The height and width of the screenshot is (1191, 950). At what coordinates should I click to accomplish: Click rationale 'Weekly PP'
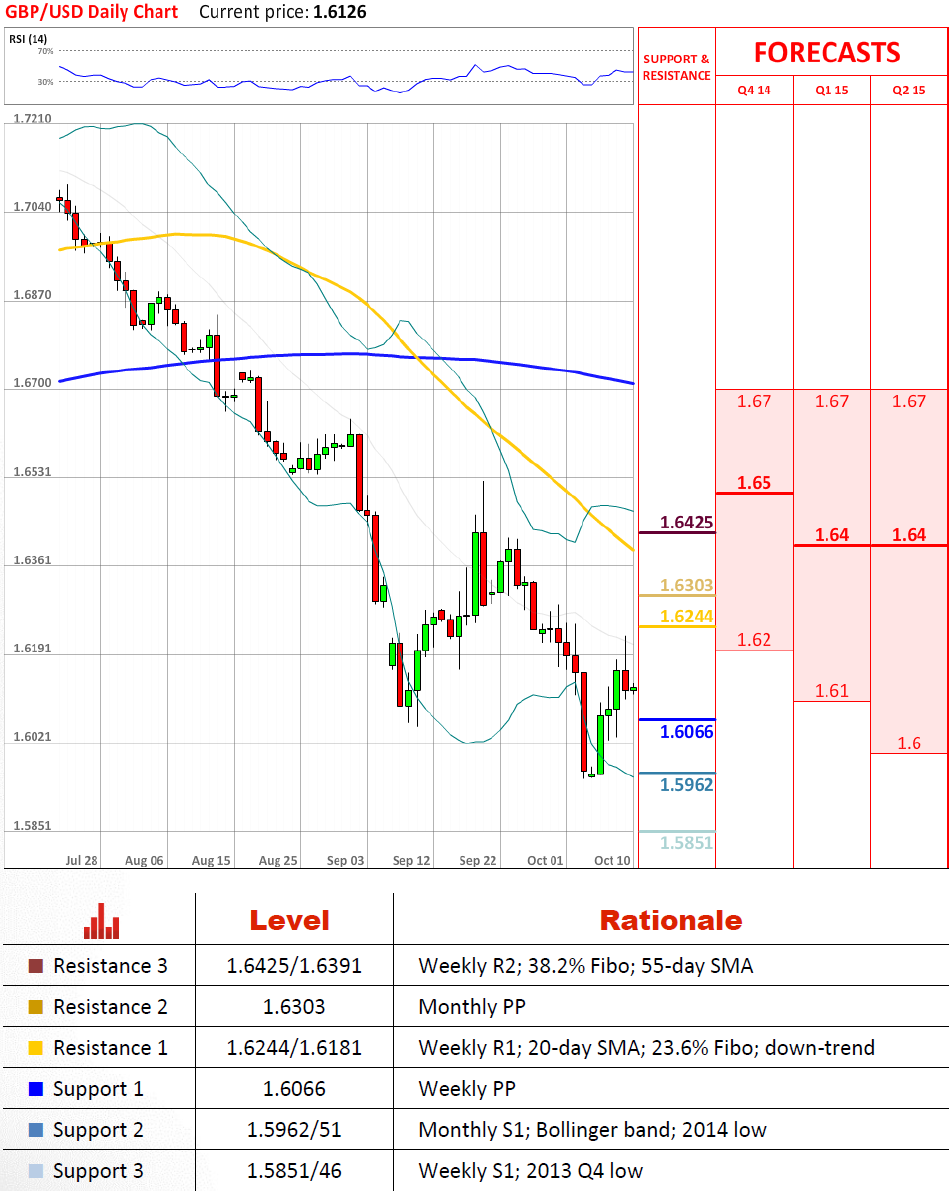pos(467,1090)
